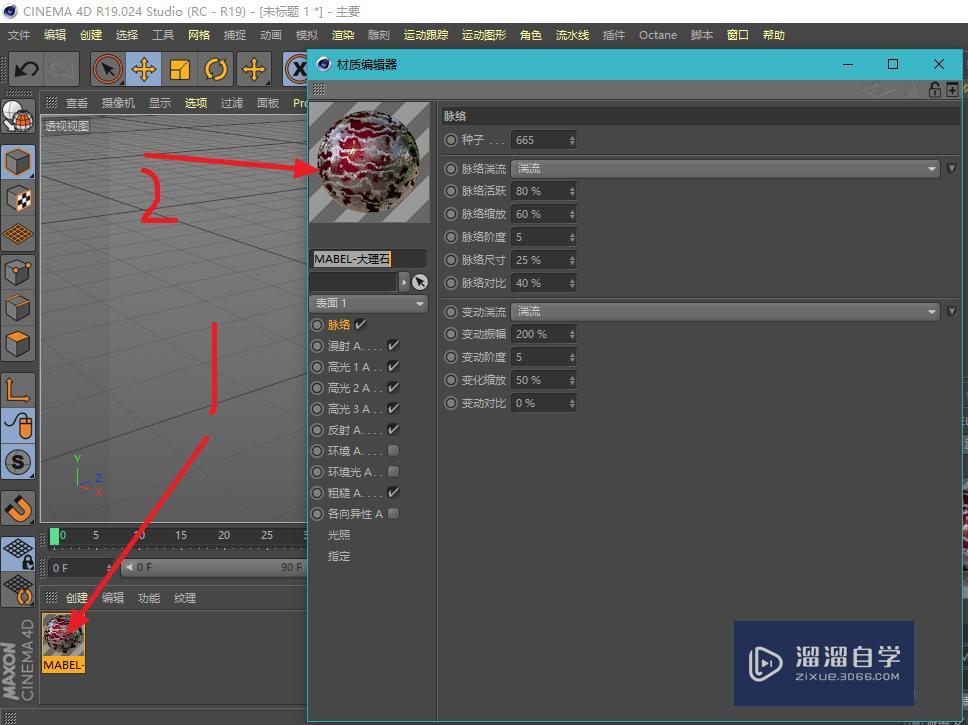
Task: Click the 脉络缩放 60 % field
Action: point(543,214)
